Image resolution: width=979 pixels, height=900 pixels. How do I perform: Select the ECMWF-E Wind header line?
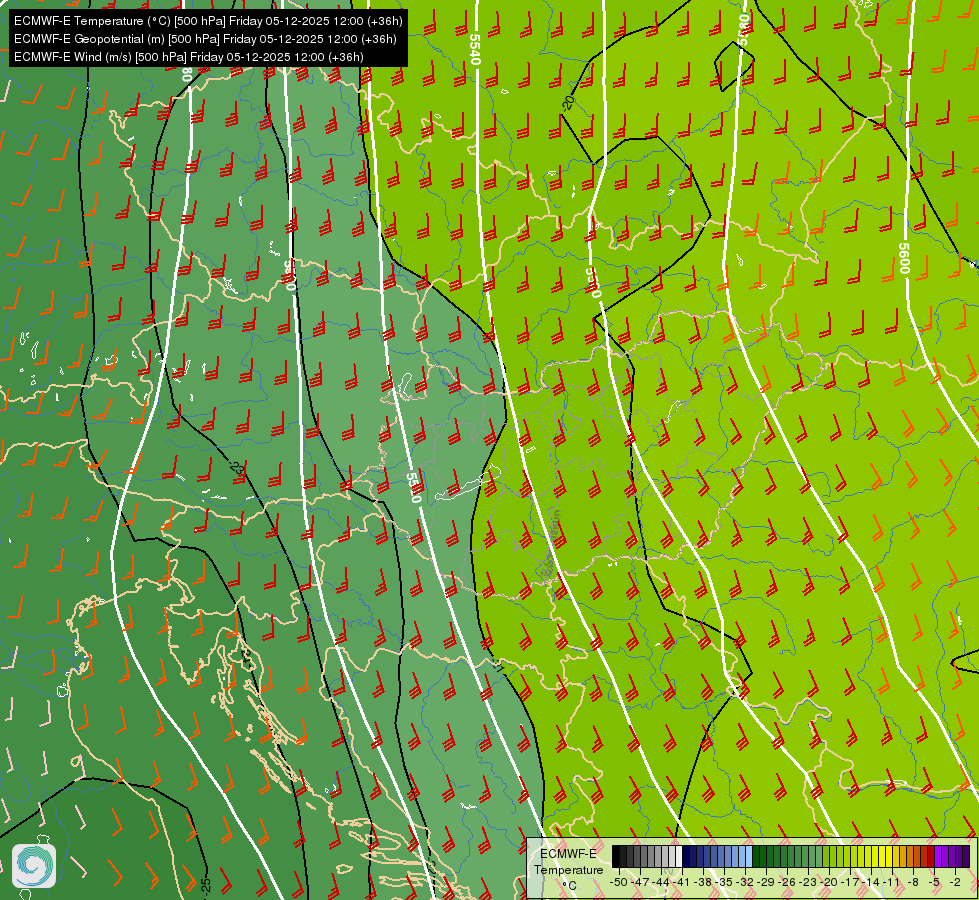[189, 57]
